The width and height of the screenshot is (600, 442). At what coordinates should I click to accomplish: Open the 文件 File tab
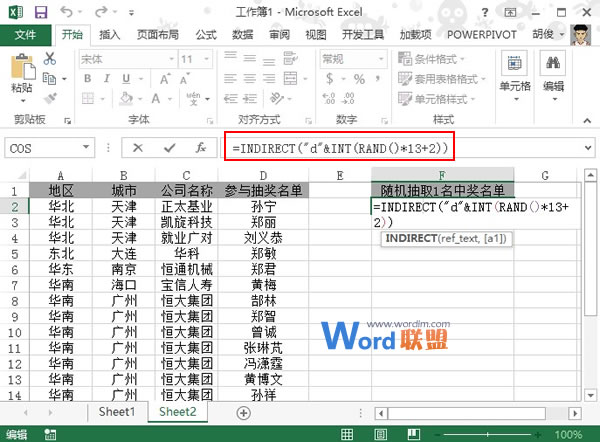pyautogui.click(x=25, y=35)
